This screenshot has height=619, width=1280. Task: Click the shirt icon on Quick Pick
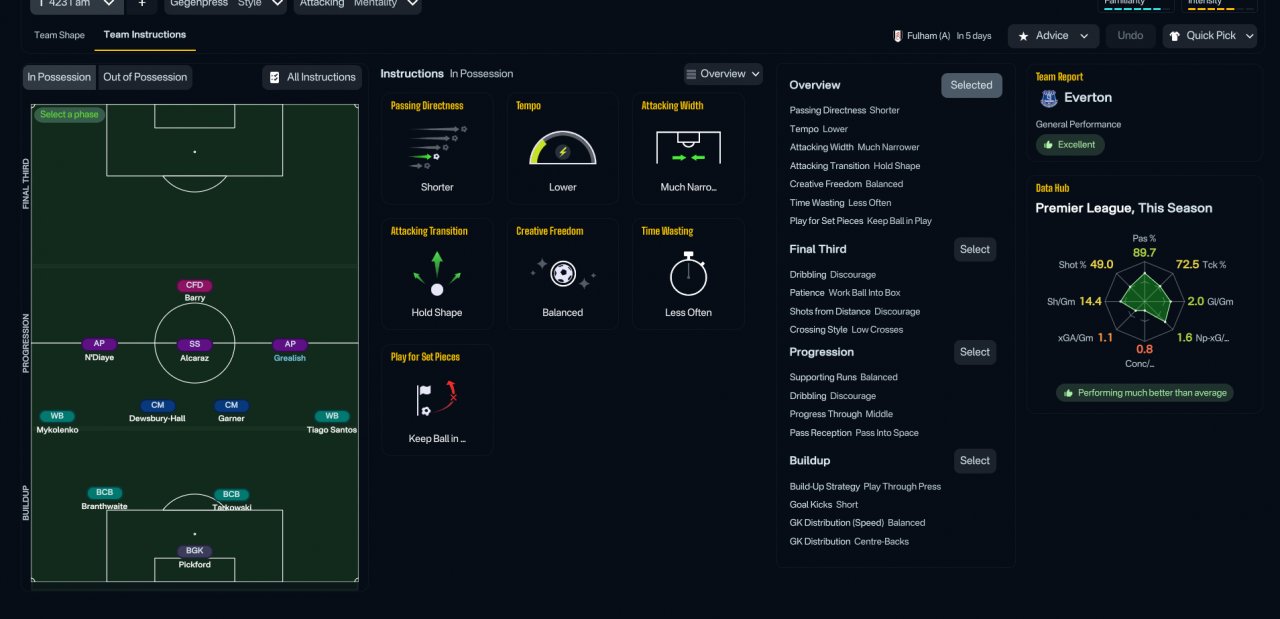pyautogui.click(x=1175, y=36)
